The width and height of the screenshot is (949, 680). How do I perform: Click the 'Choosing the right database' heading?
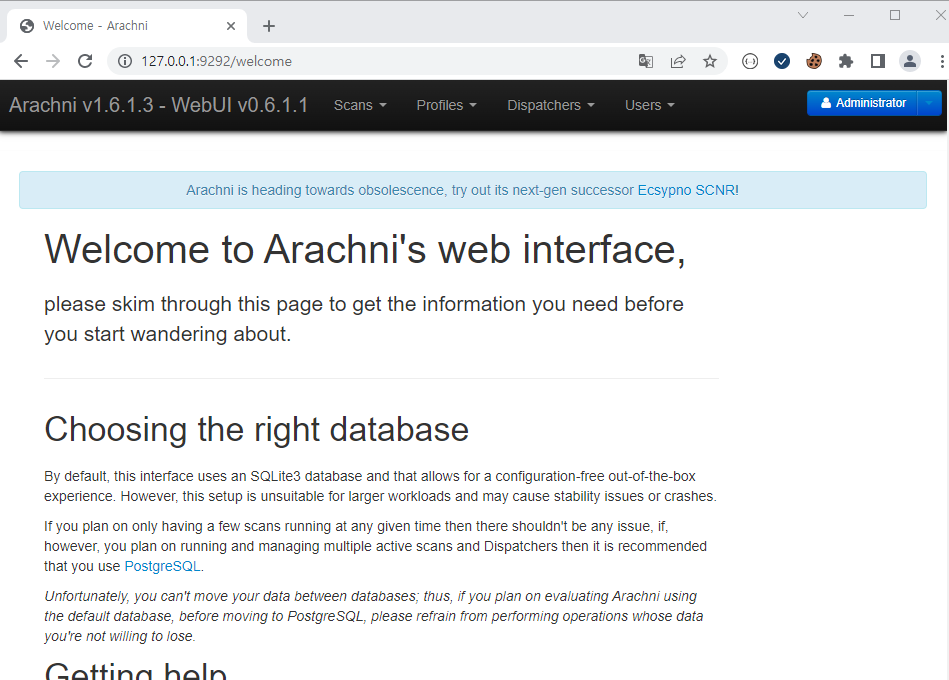click(x=256, y=430)
